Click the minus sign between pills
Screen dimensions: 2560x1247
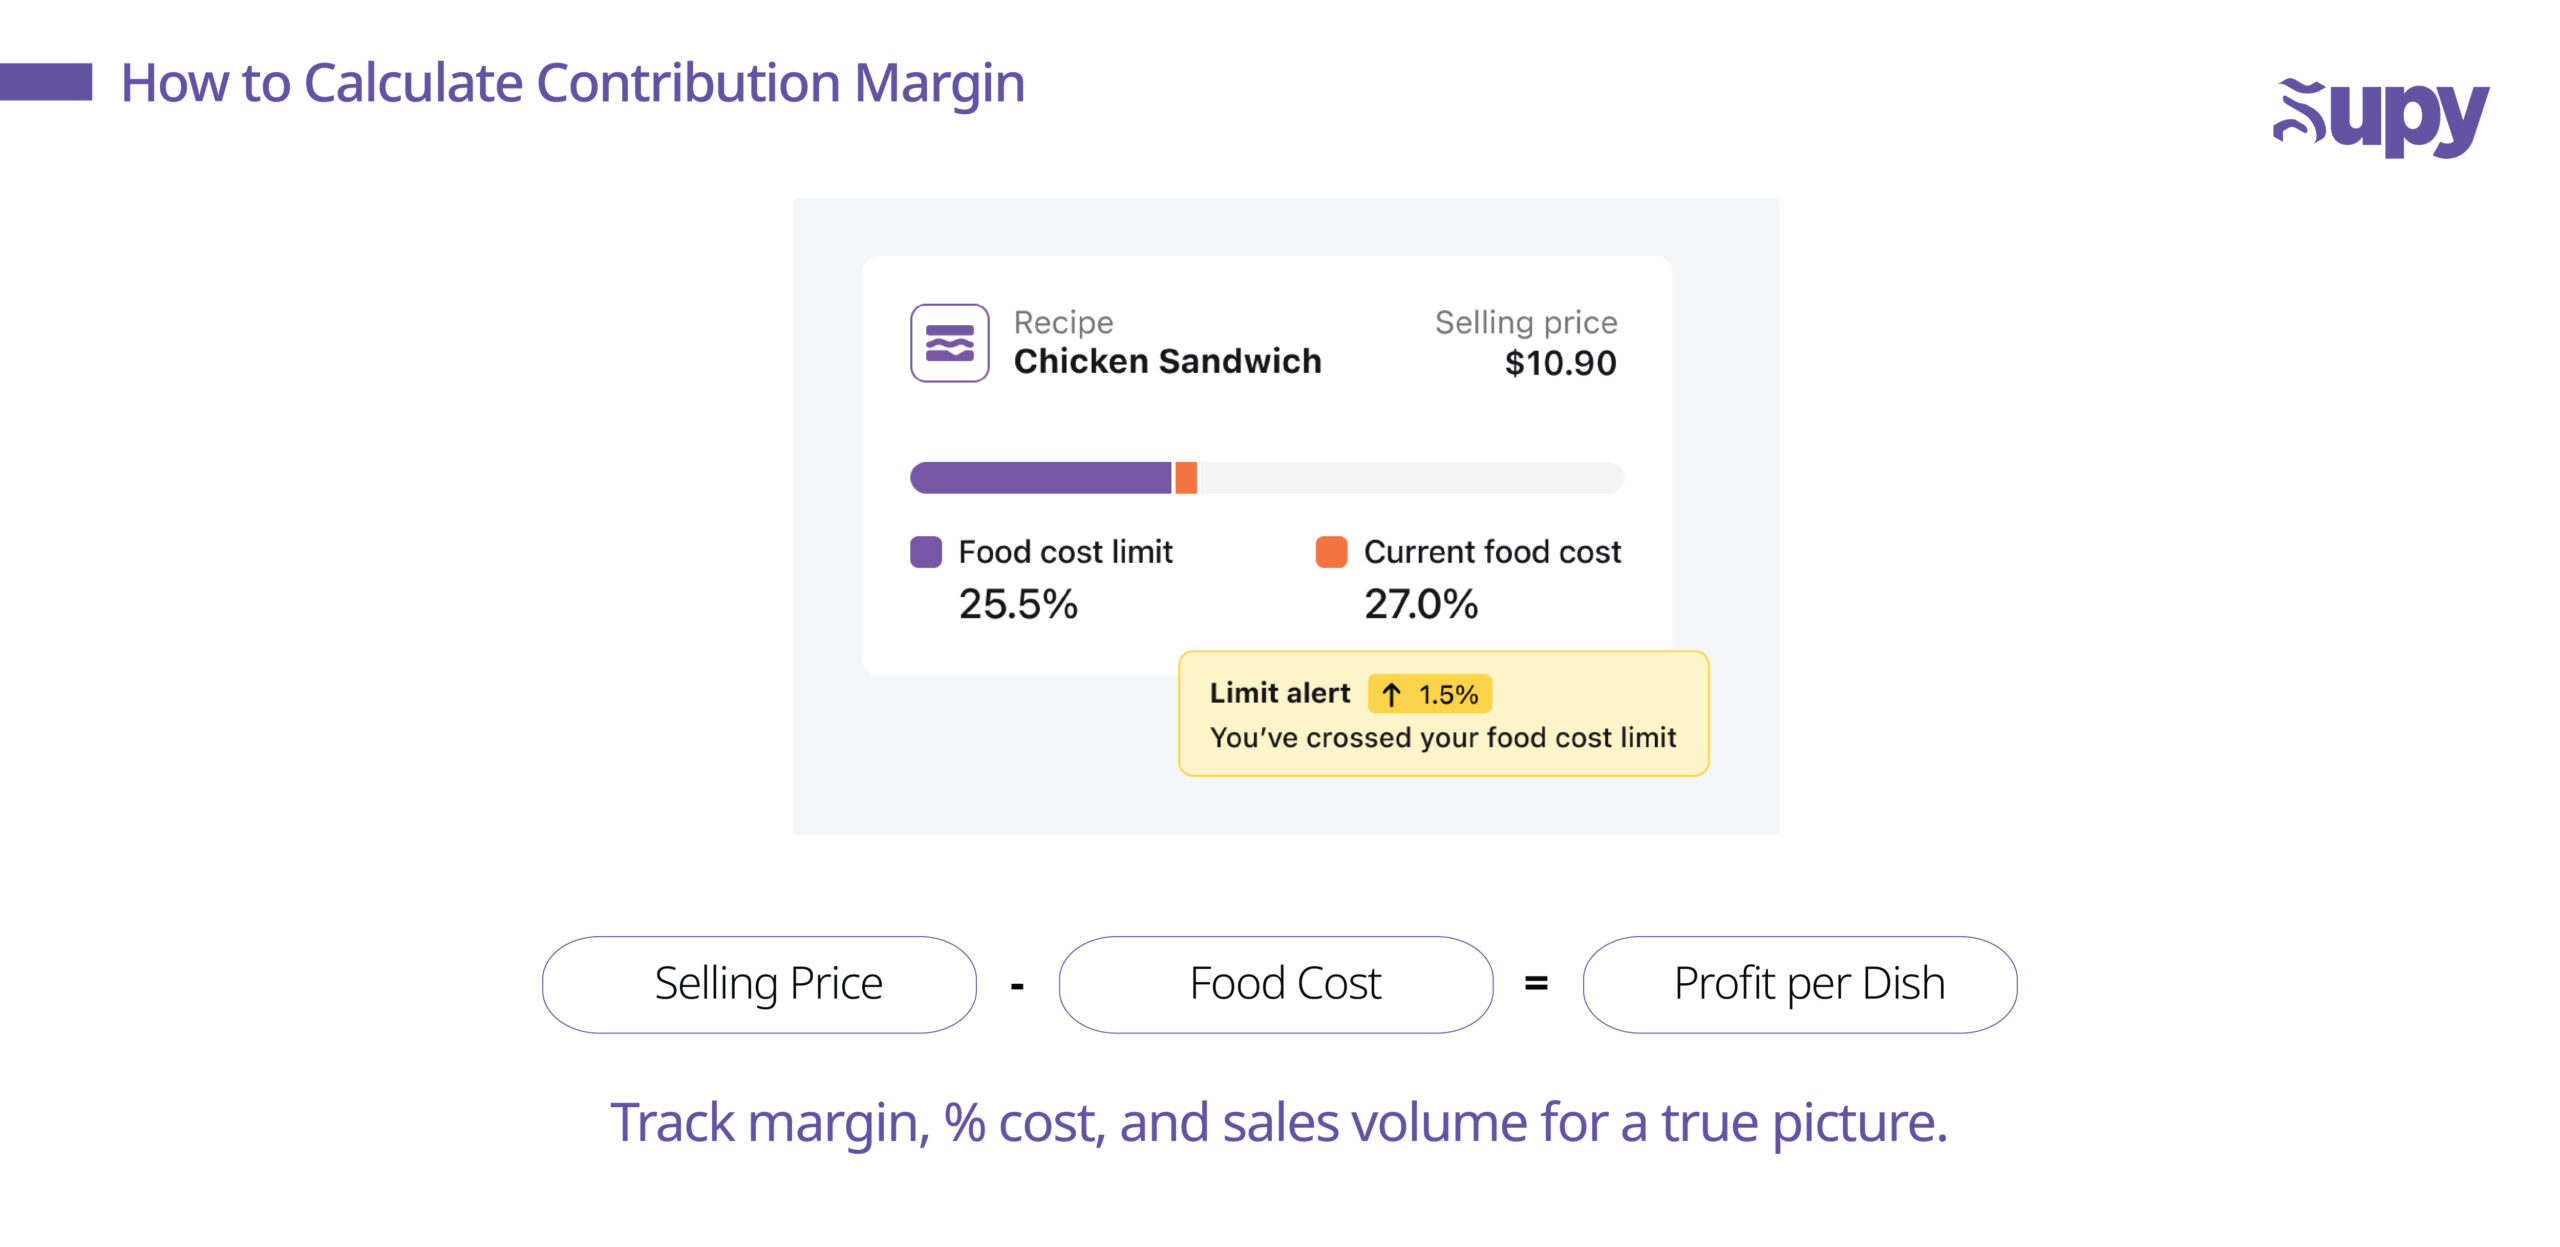tap(1017, 987)
